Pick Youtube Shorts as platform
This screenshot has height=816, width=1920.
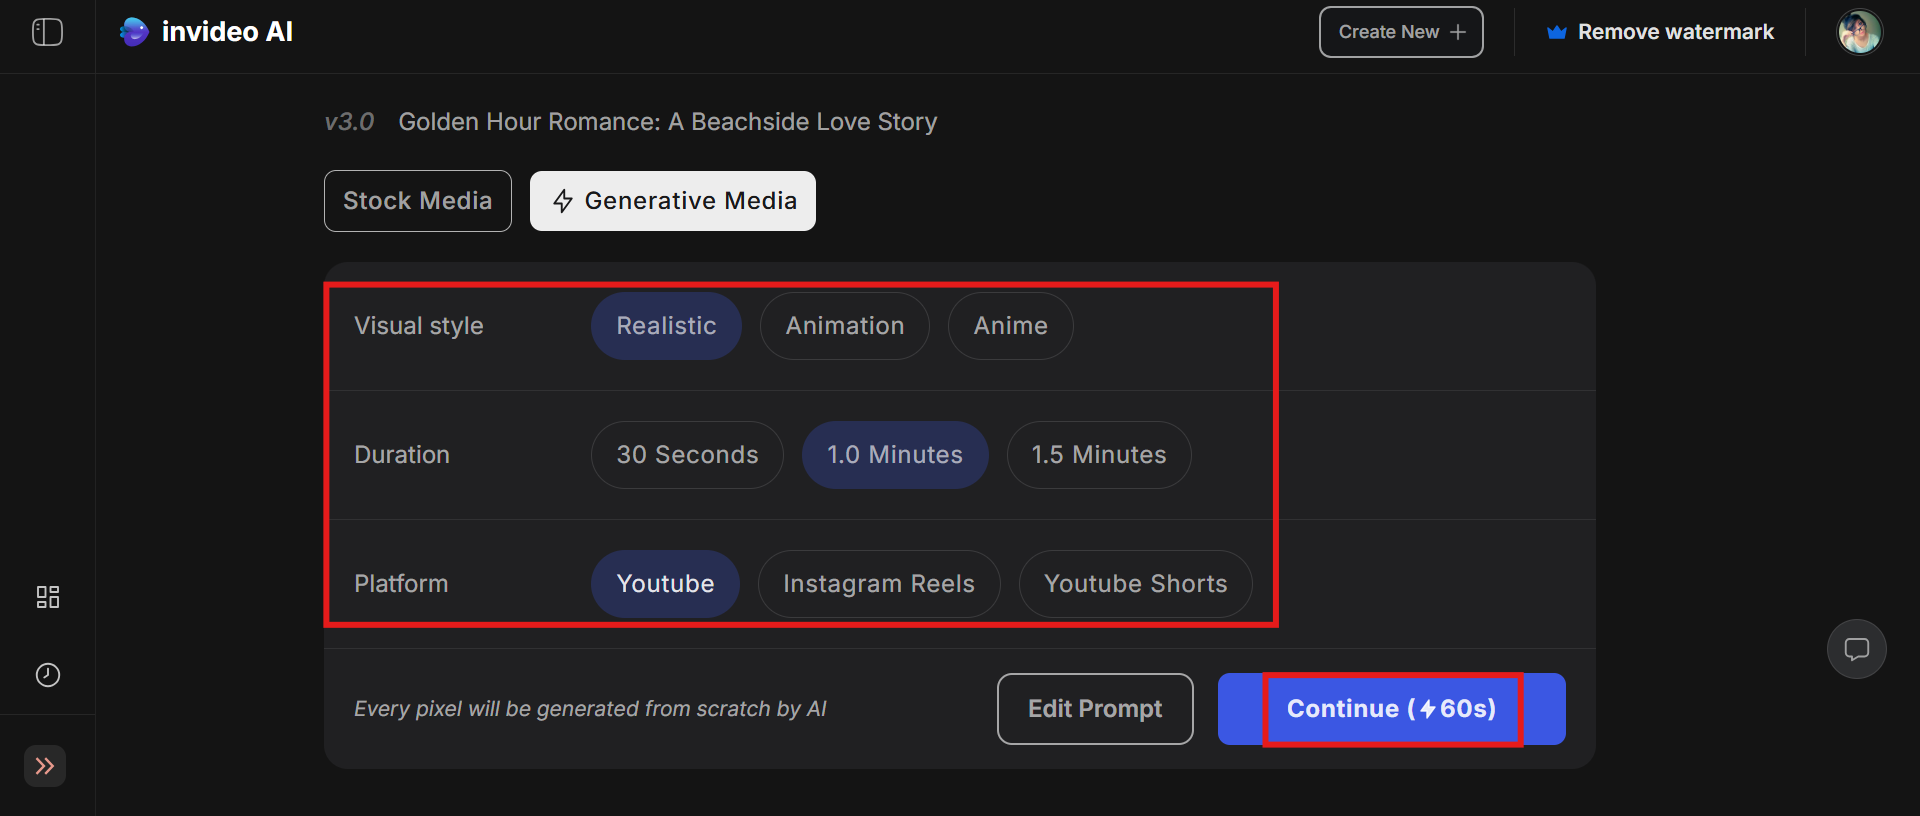(1136, 584)
